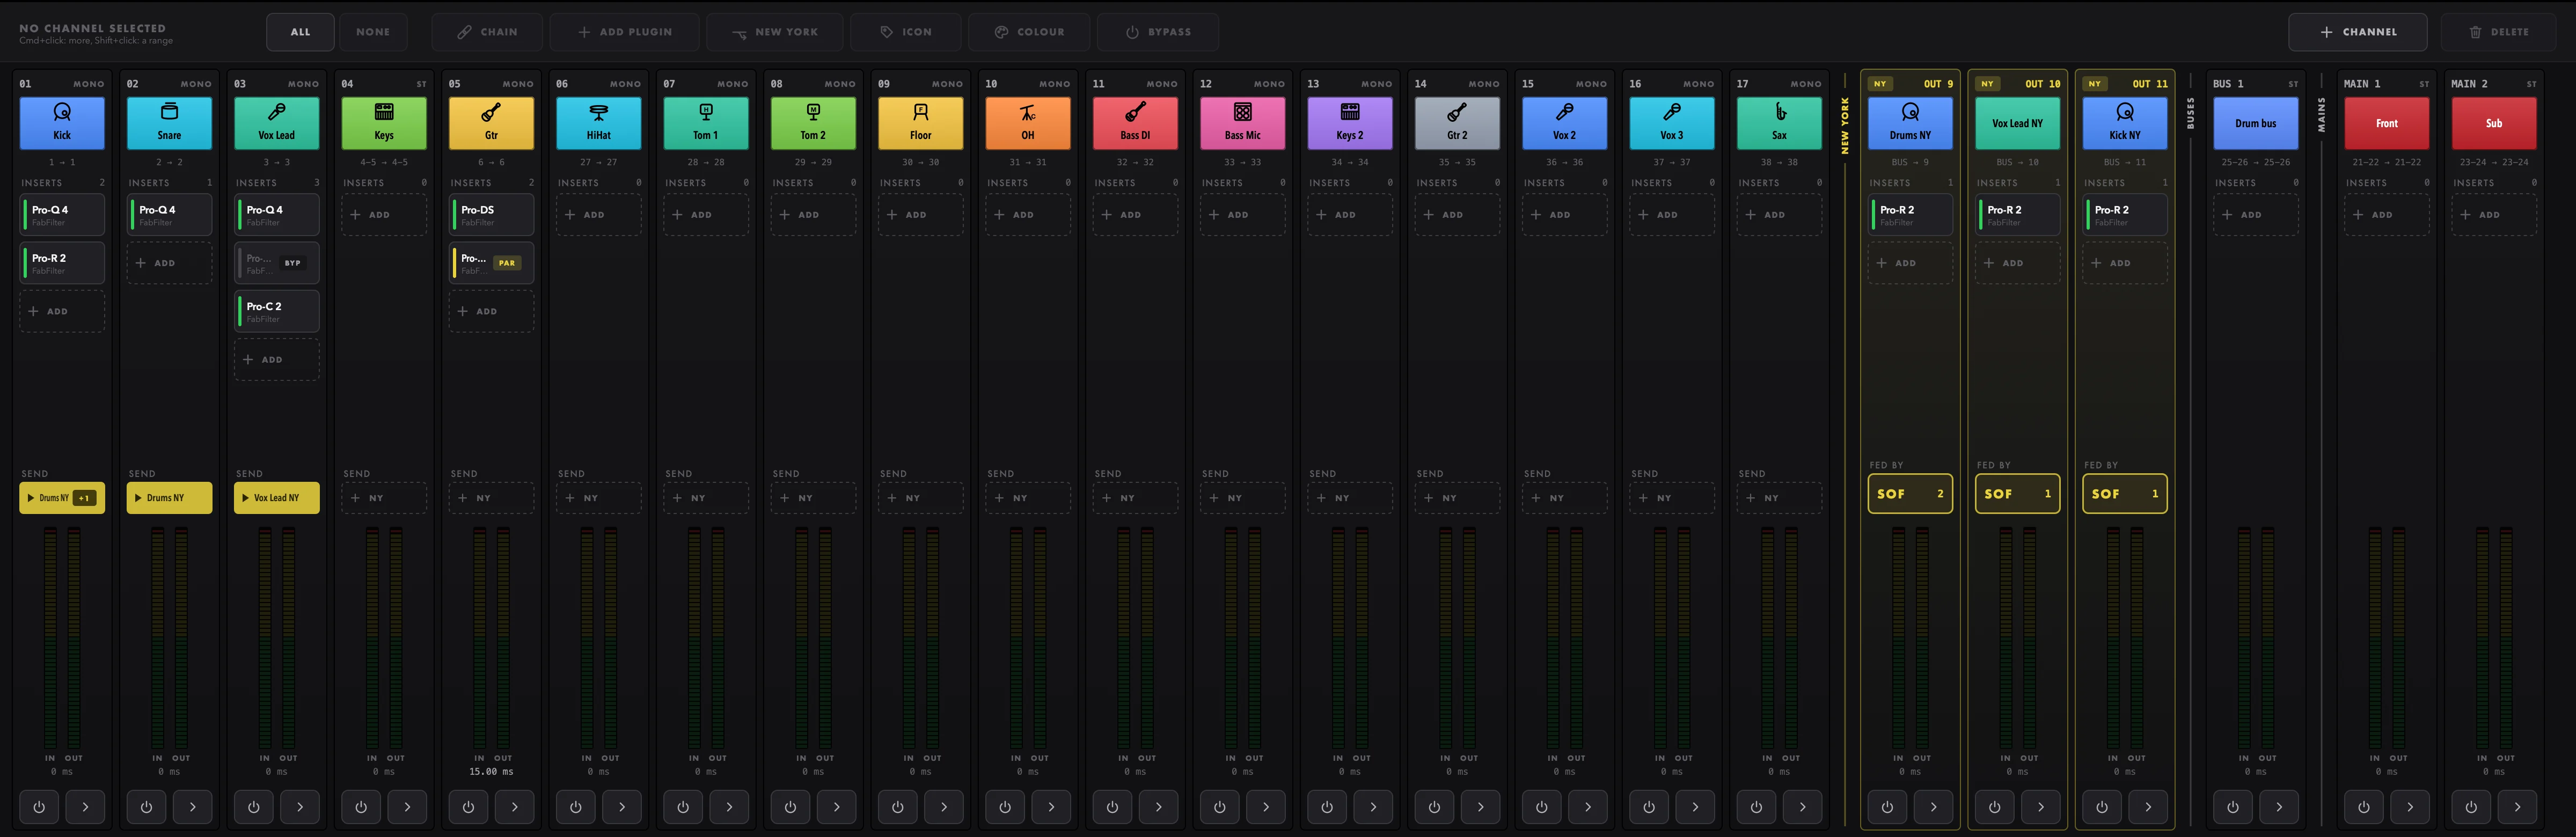Select the Kick channel tile
Viewport: 2576px width, 837px height.
click(62, 123)
